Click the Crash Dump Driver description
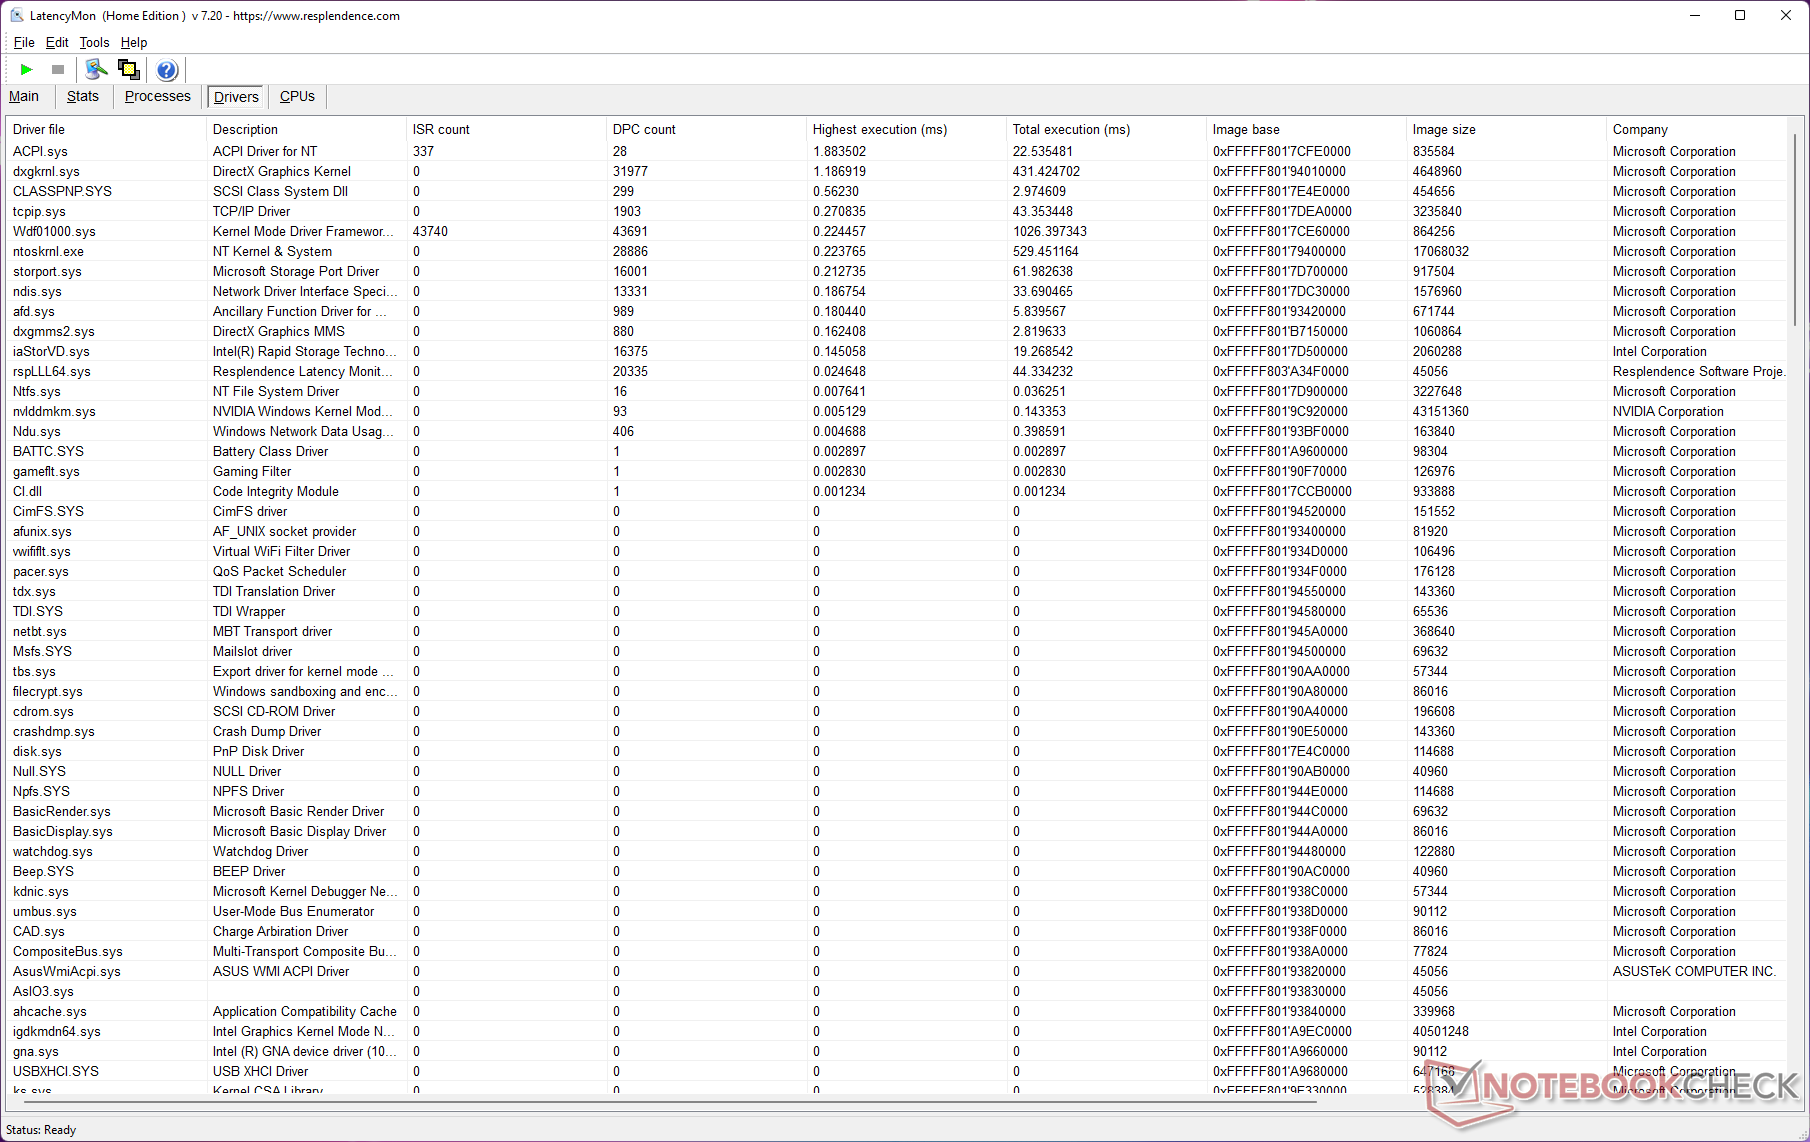Viewport: 1810px width, 1142px height. tap(267, 731)
